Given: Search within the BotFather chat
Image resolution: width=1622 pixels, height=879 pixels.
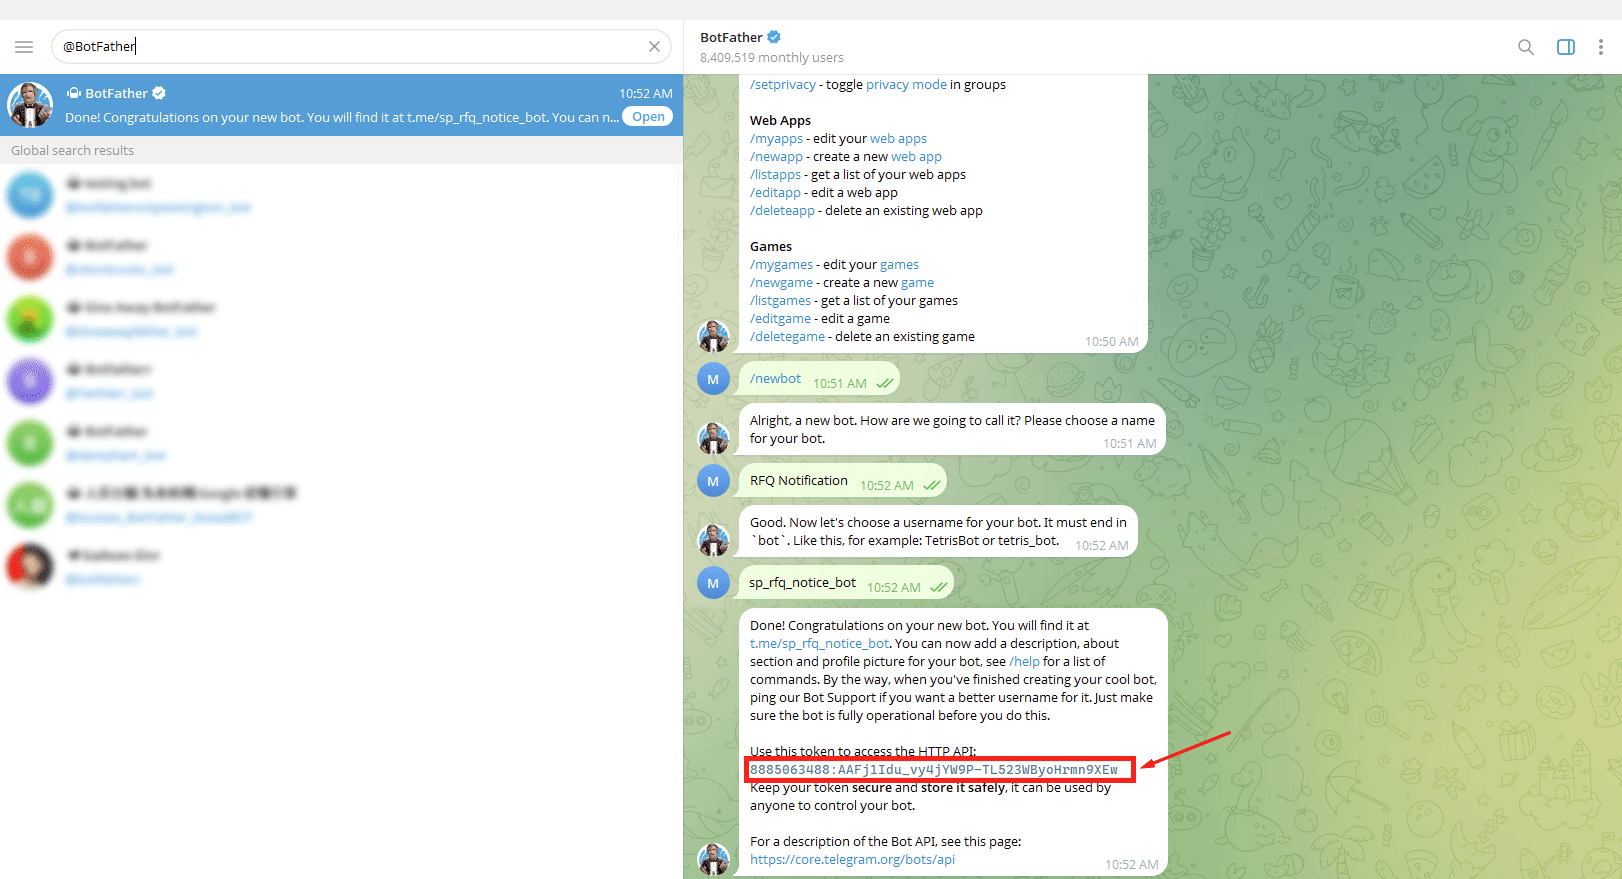Looking at the screenshot, I should (1525, 47).
